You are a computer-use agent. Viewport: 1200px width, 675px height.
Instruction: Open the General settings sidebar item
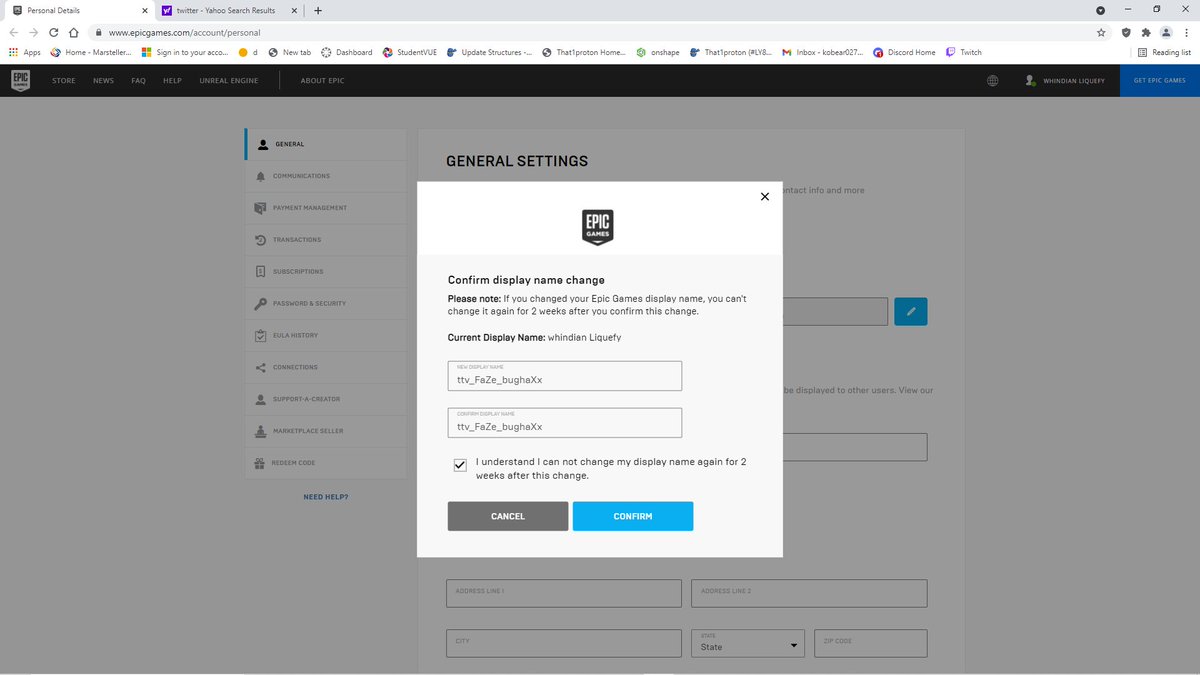[x=326, y=144]
